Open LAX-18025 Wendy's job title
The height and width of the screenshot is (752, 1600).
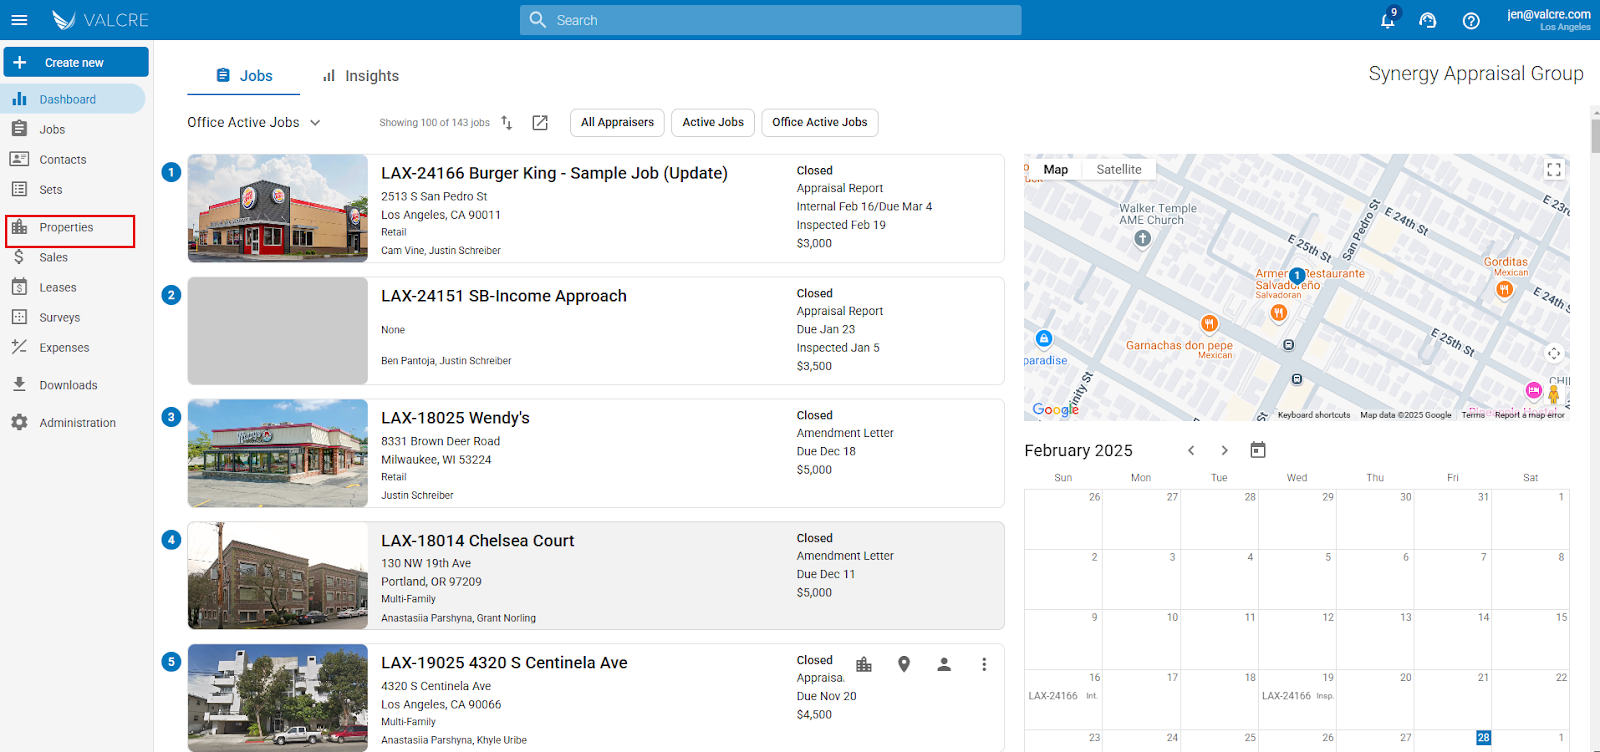point(455,418)
